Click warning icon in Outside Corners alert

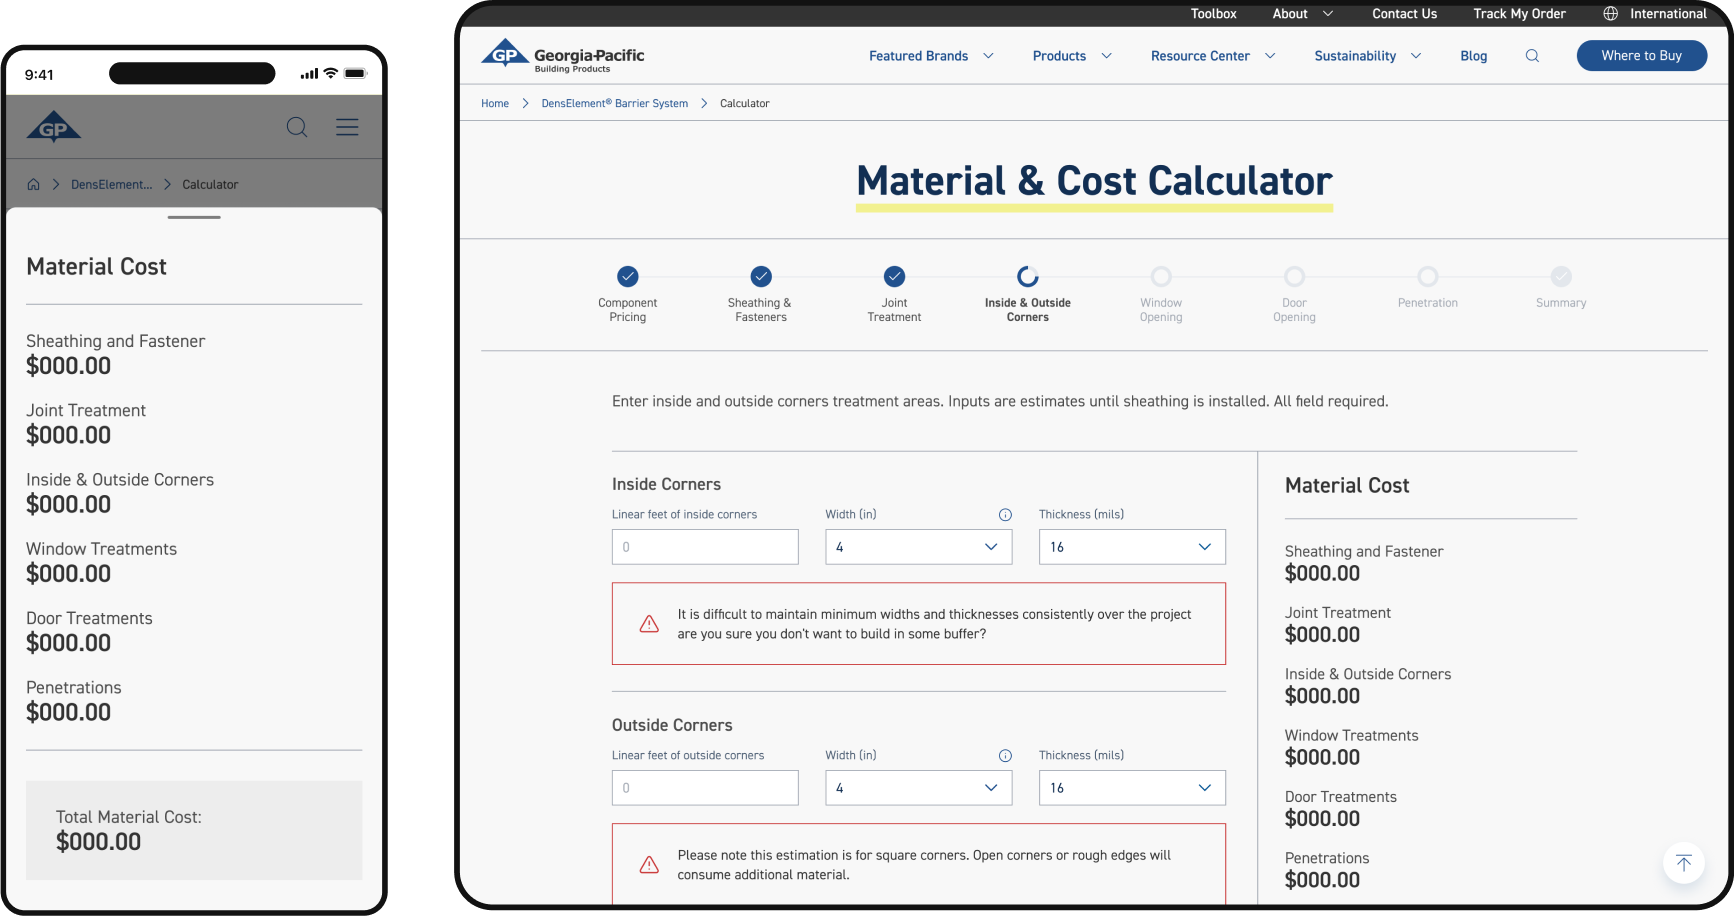(x=649, y=865)
